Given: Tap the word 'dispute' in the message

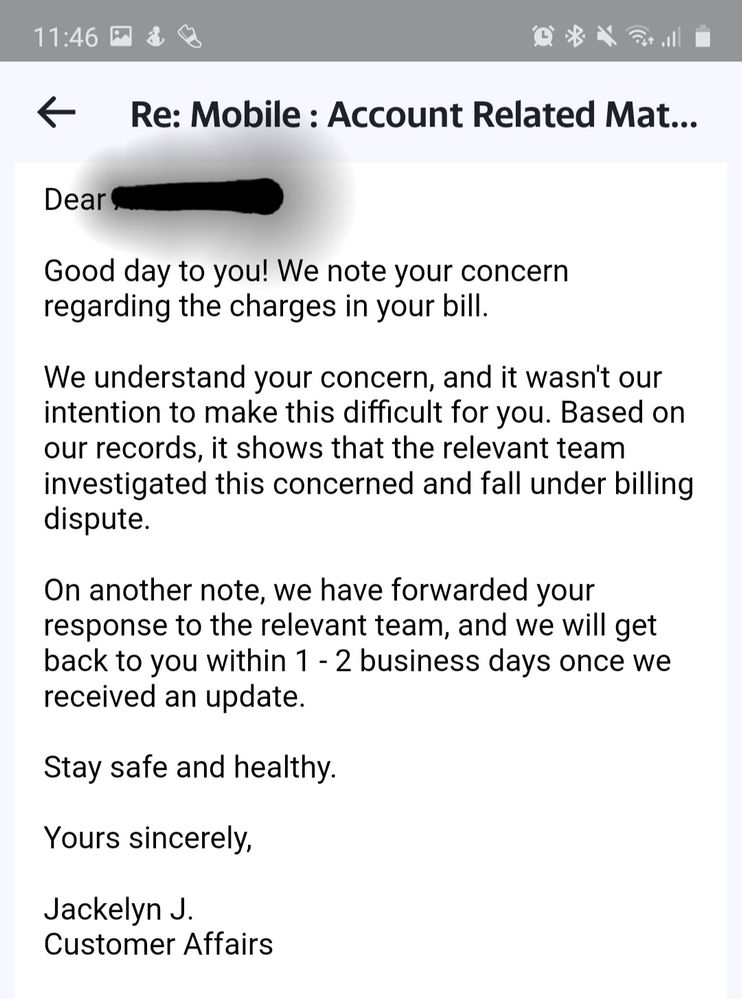Looking at the screenshot, I should (x=96, y=519).
